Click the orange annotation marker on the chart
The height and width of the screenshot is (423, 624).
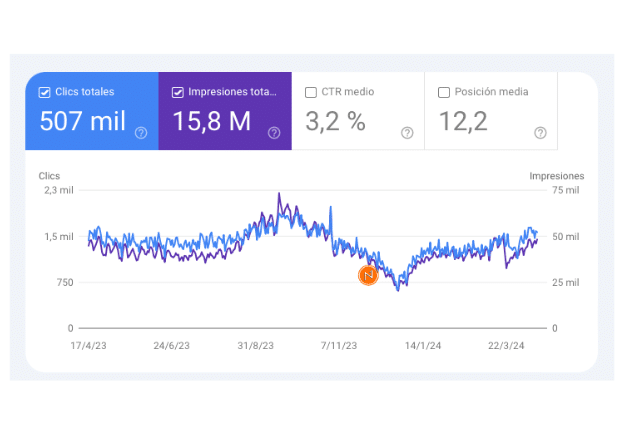click(368, 275)
